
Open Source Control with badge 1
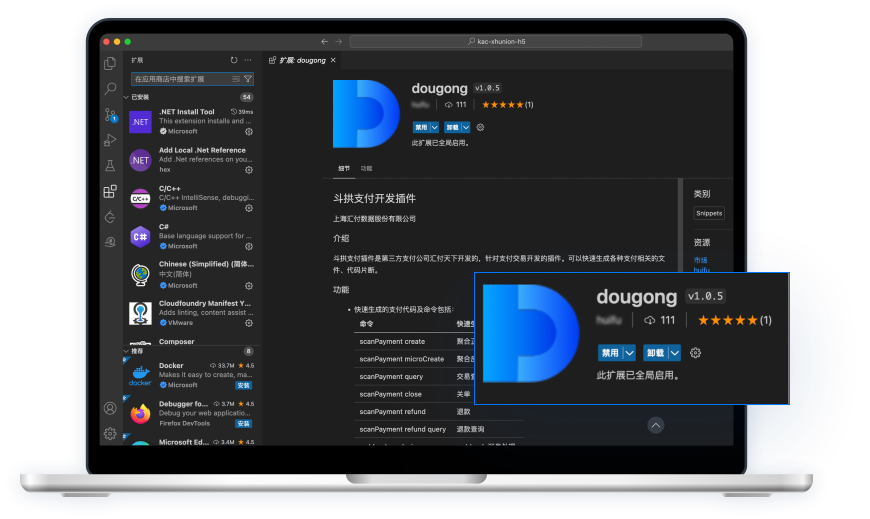tap(110, 115)
